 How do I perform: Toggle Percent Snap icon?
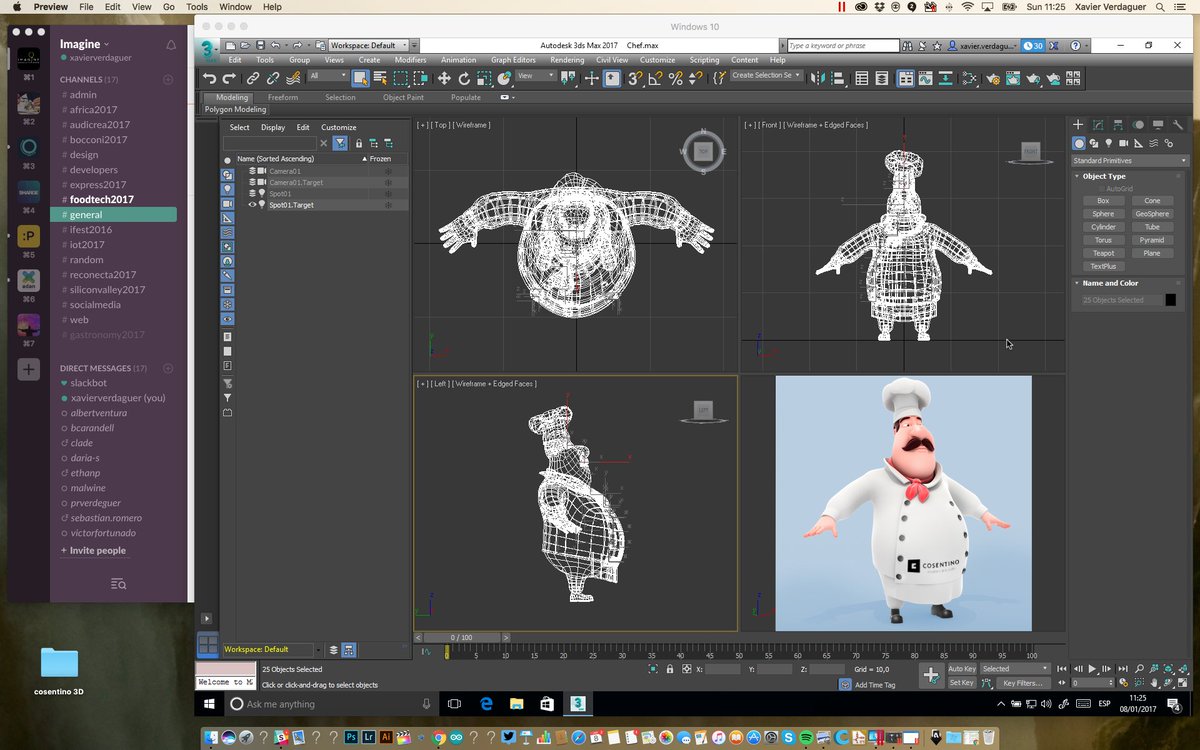(x=676, y=78)
